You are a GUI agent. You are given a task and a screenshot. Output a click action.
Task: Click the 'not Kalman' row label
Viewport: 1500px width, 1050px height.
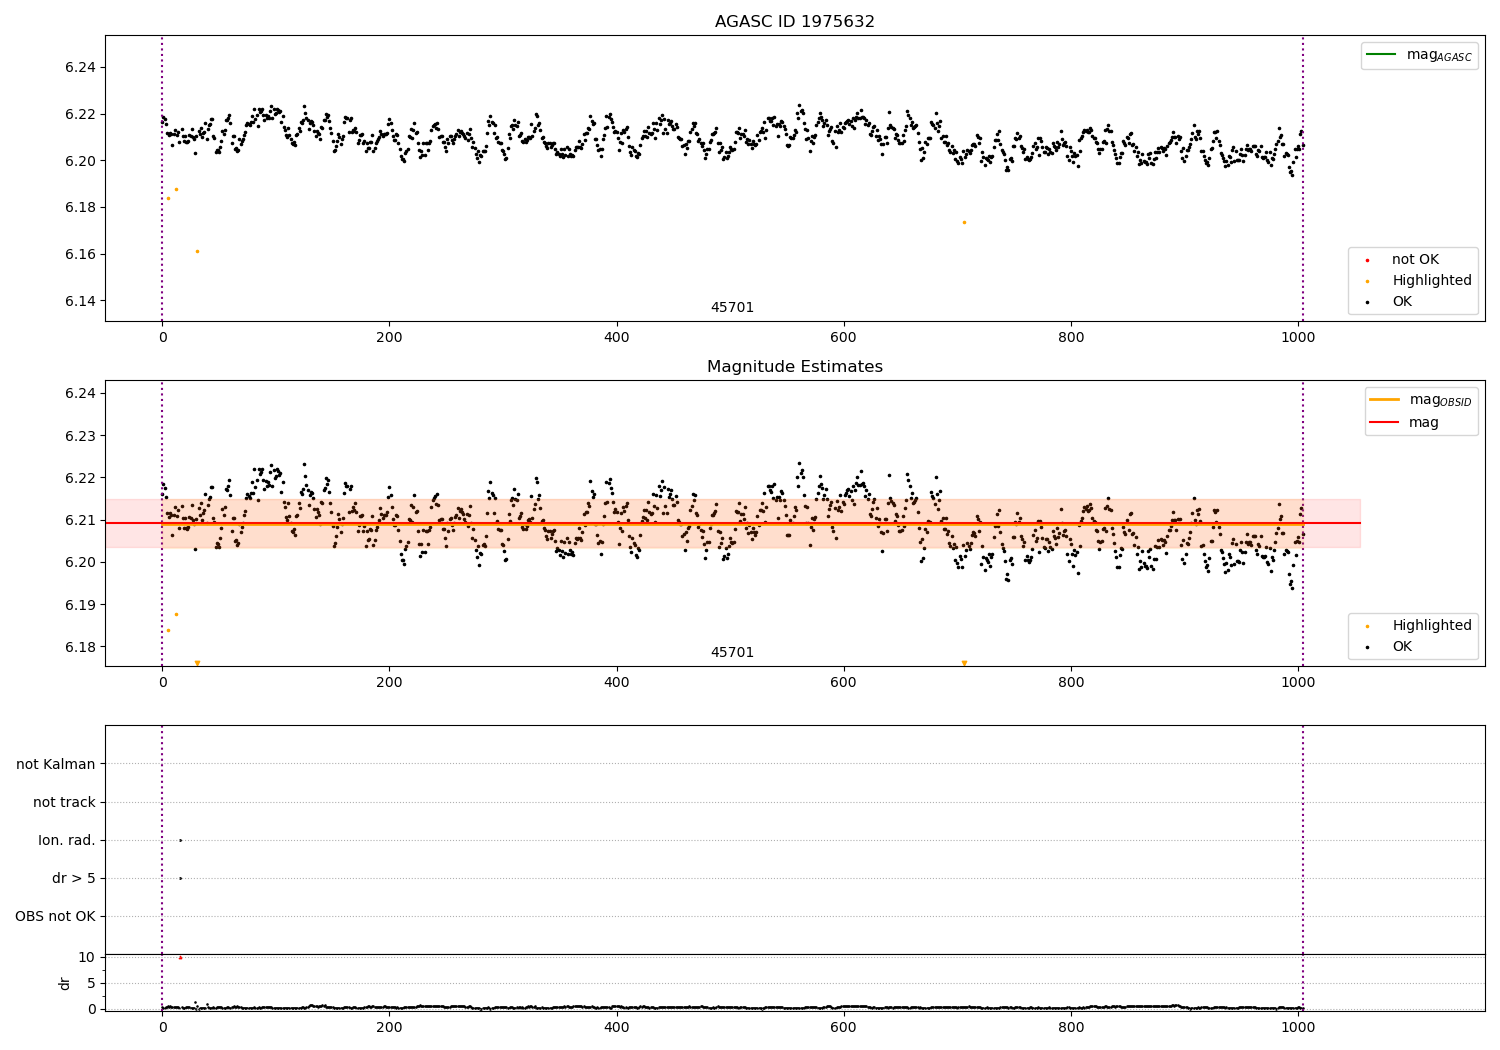point(56,764)
